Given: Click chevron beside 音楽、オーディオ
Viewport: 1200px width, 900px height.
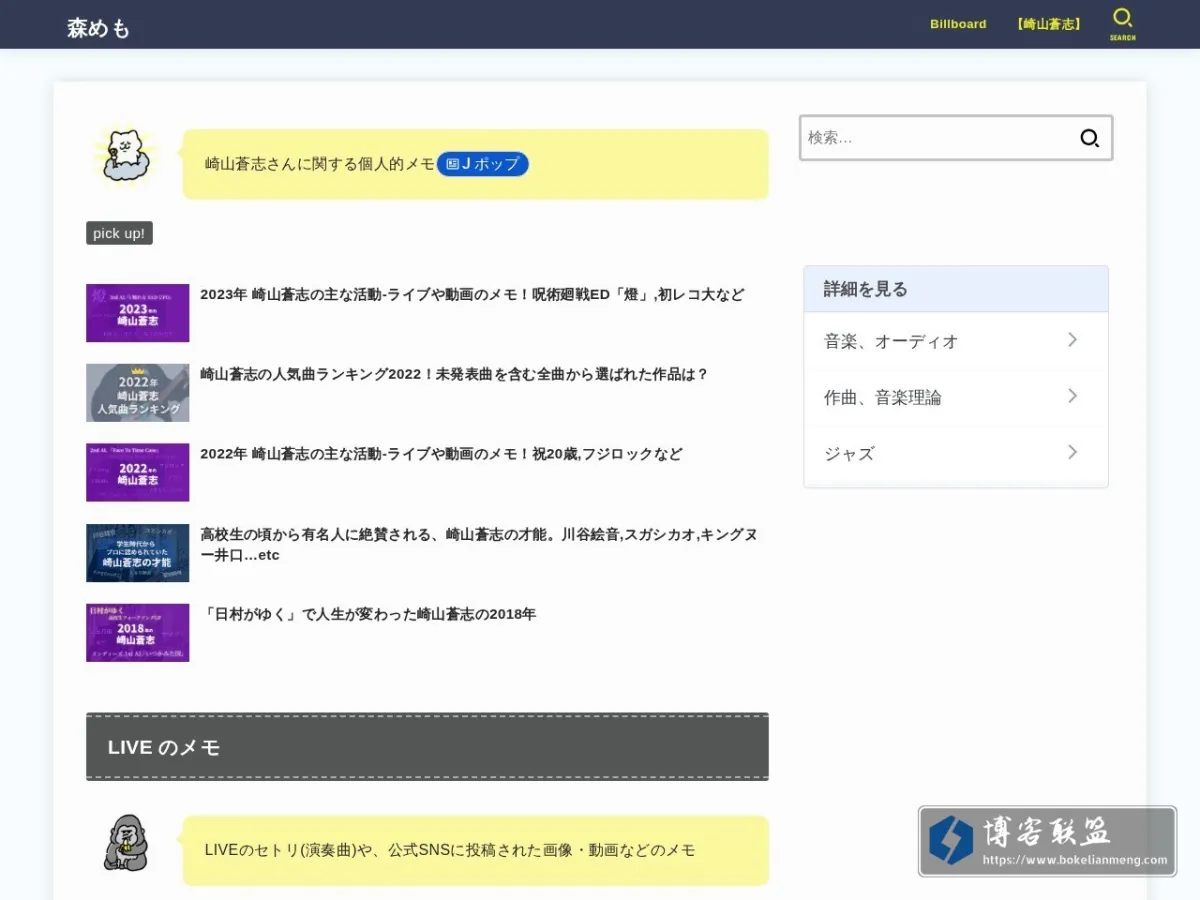Looking at the screenshot, I should point(1072,340).
